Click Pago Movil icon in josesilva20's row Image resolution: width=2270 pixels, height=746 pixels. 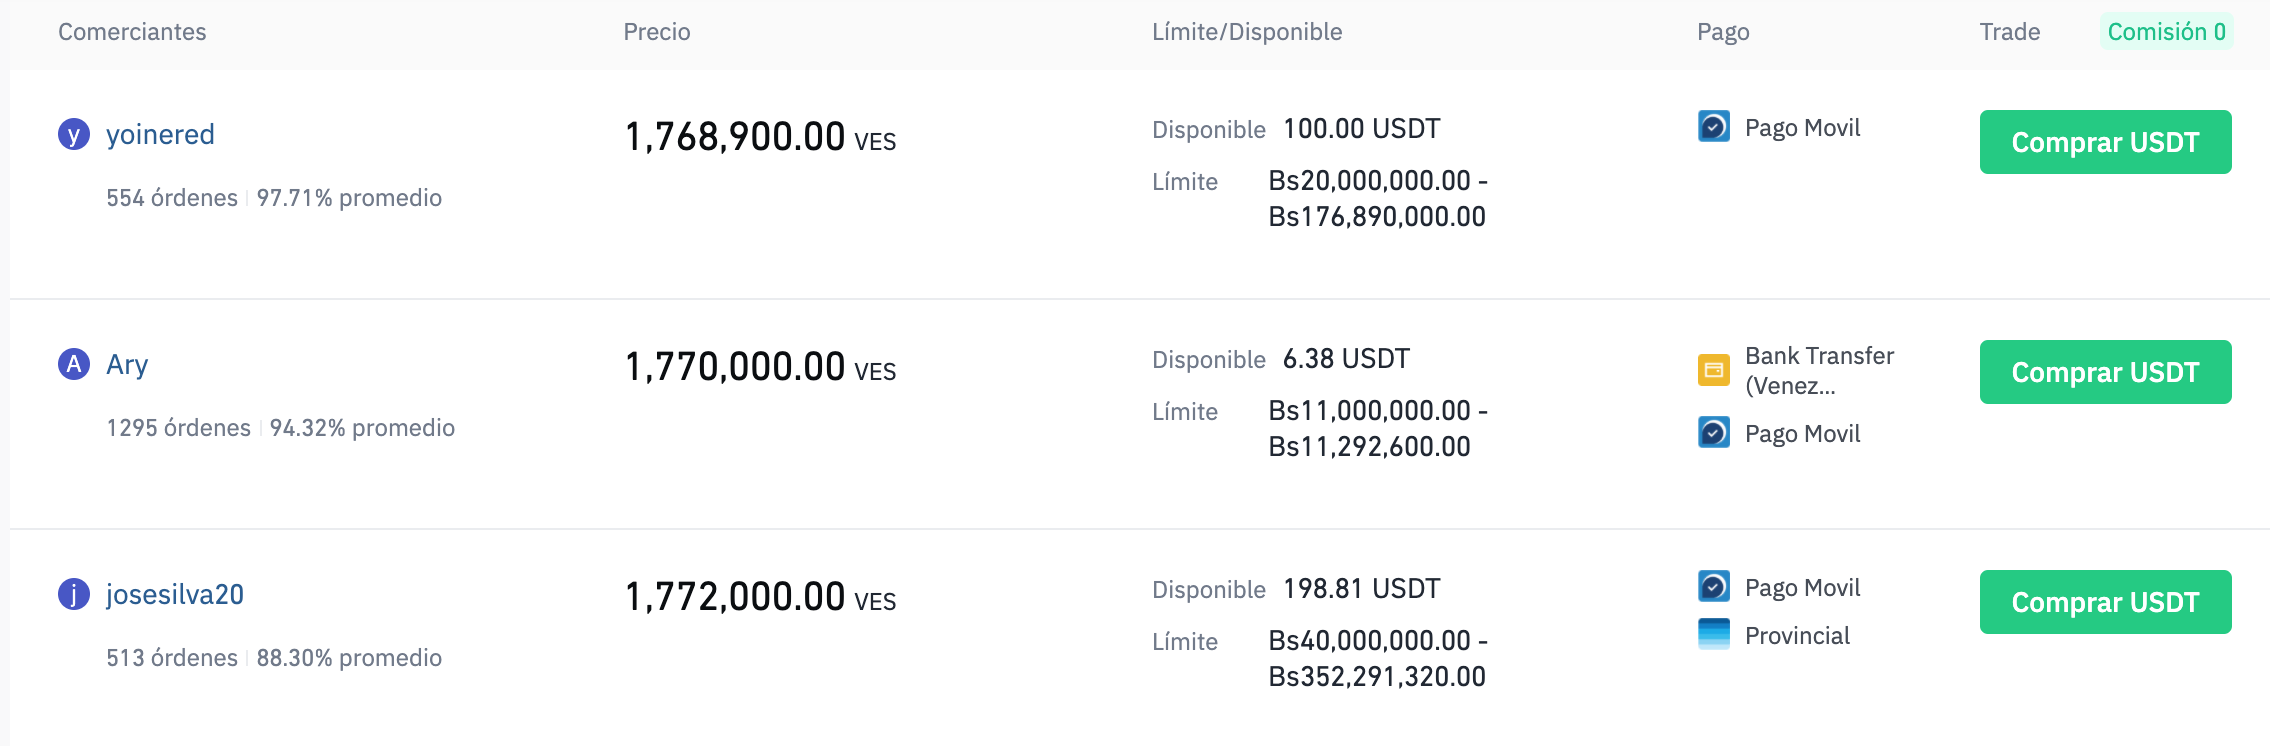click(x=1714, y=587)
